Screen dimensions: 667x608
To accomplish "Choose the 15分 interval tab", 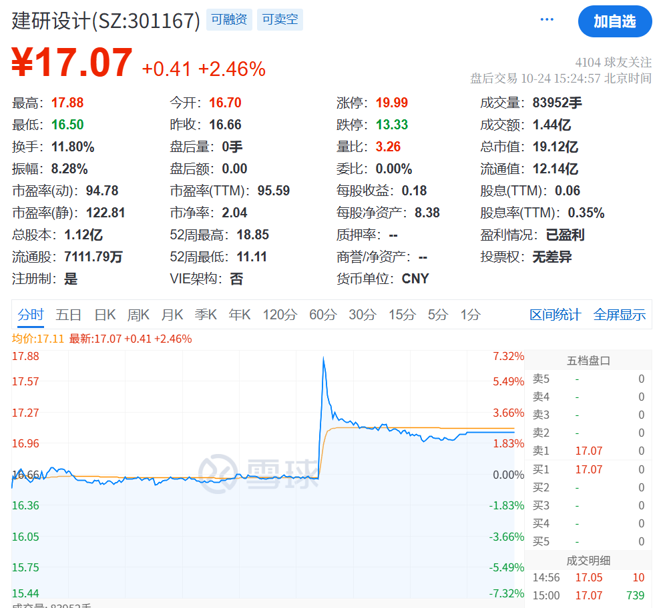I will click(401, 314).
